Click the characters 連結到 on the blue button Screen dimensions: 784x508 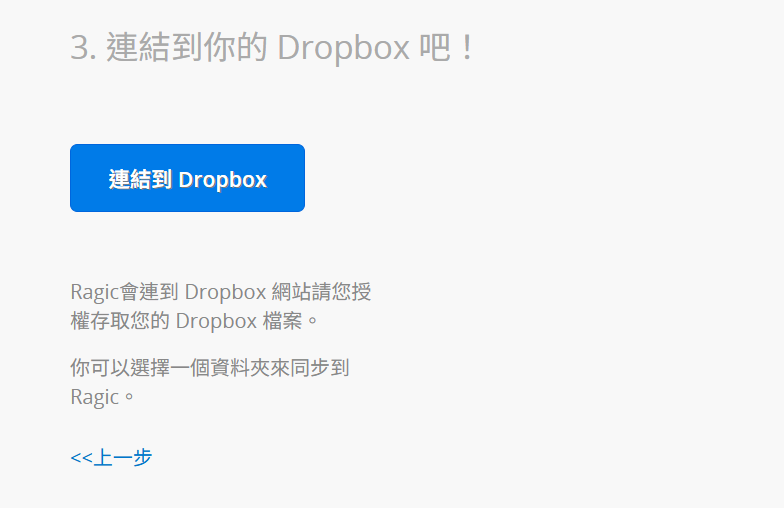(140, 179)
